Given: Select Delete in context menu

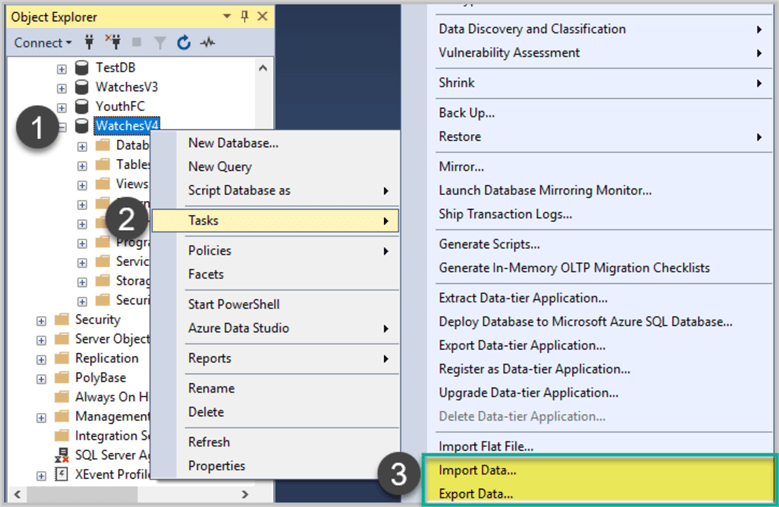Looking at the screenshot, I should 275,412.
